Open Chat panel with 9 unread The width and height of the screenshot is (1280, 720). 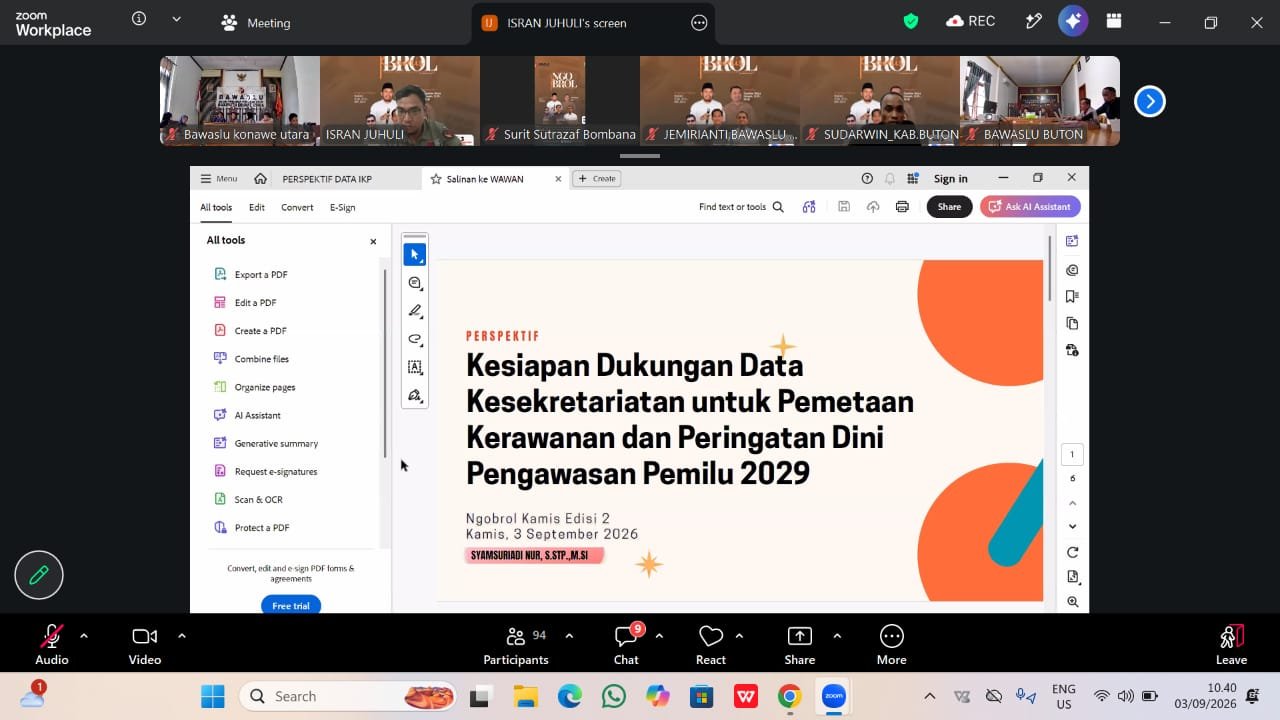point(627,644)
